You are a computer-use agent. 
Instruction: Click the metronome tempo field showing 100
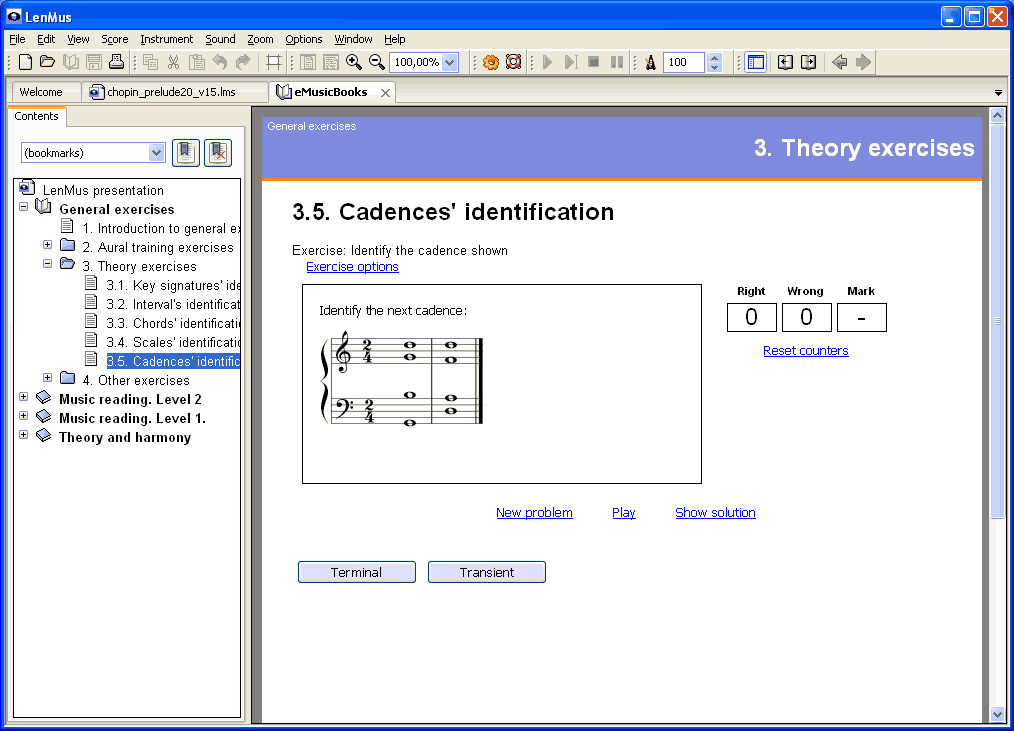684,62
